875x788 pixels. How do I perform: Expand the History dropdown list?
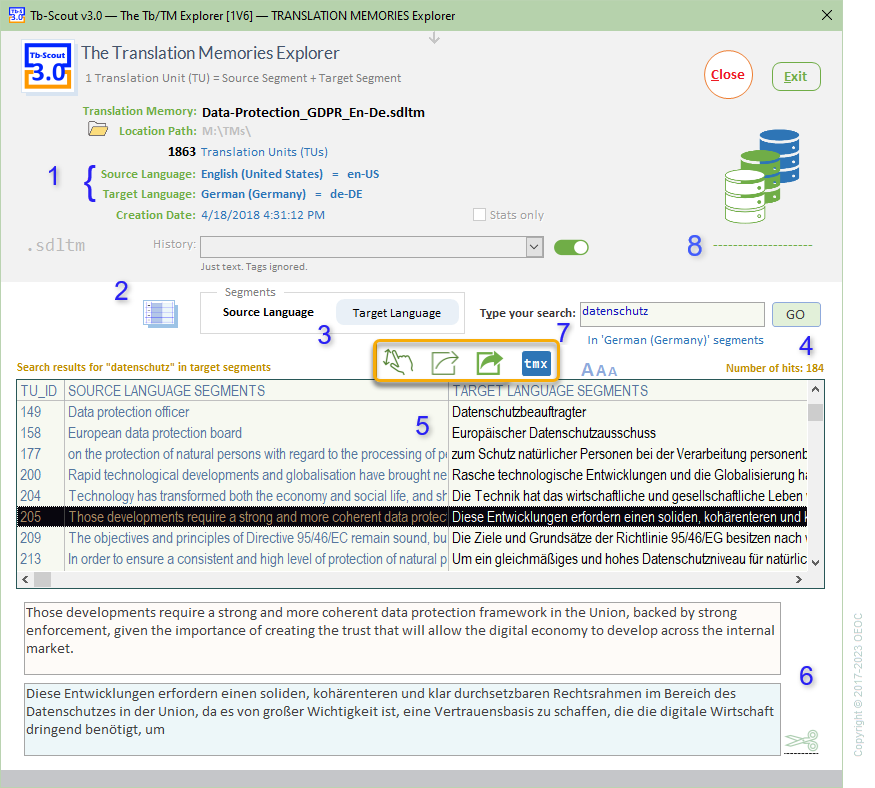534,247
